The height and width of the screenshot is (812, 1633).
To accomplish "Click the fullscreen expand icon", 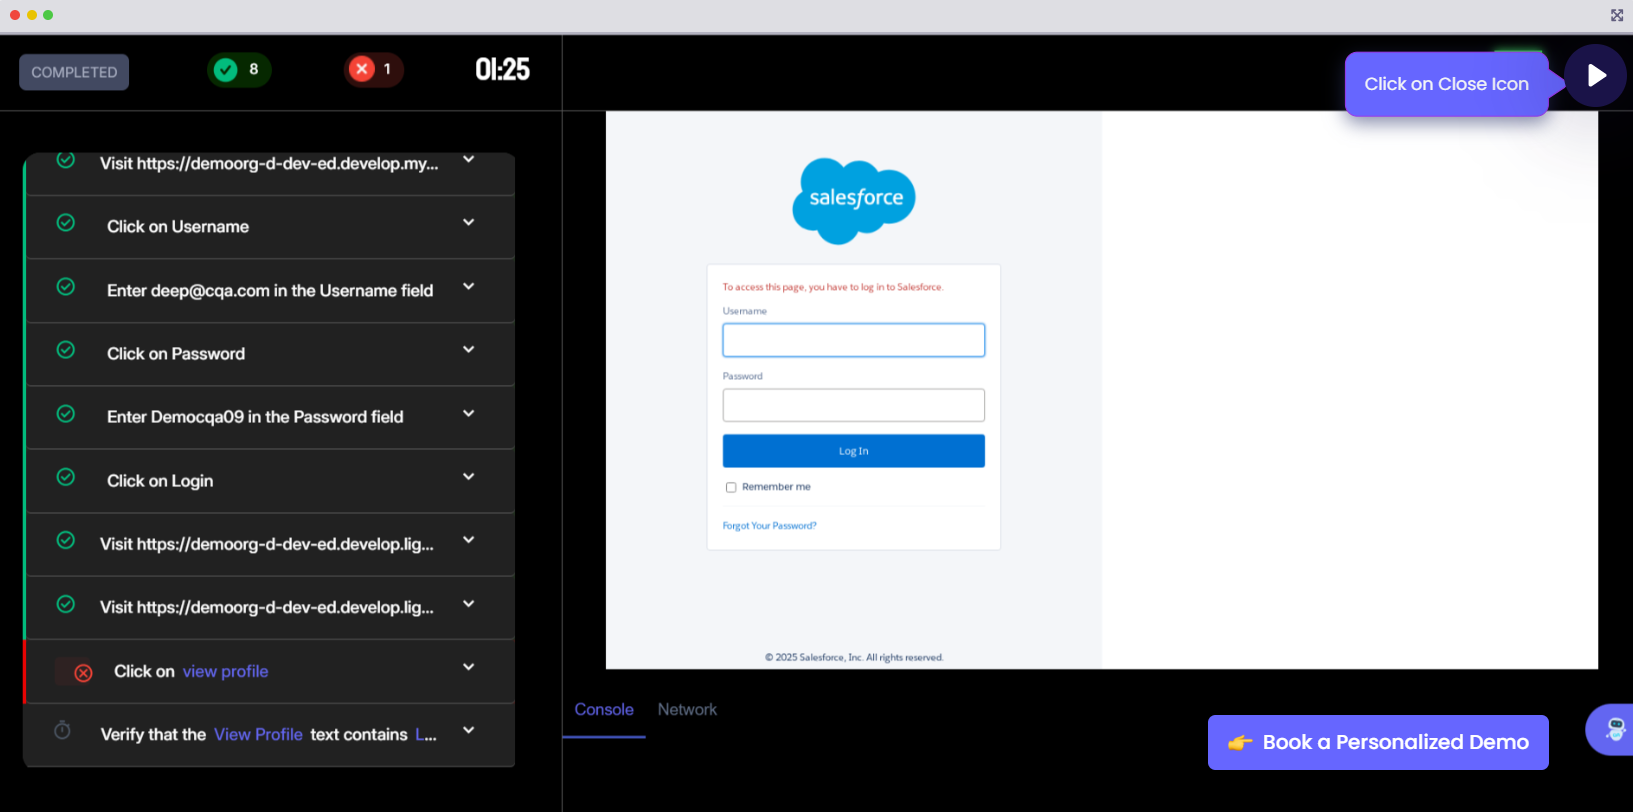I will pyautogui.click(x=1616, y=15).
